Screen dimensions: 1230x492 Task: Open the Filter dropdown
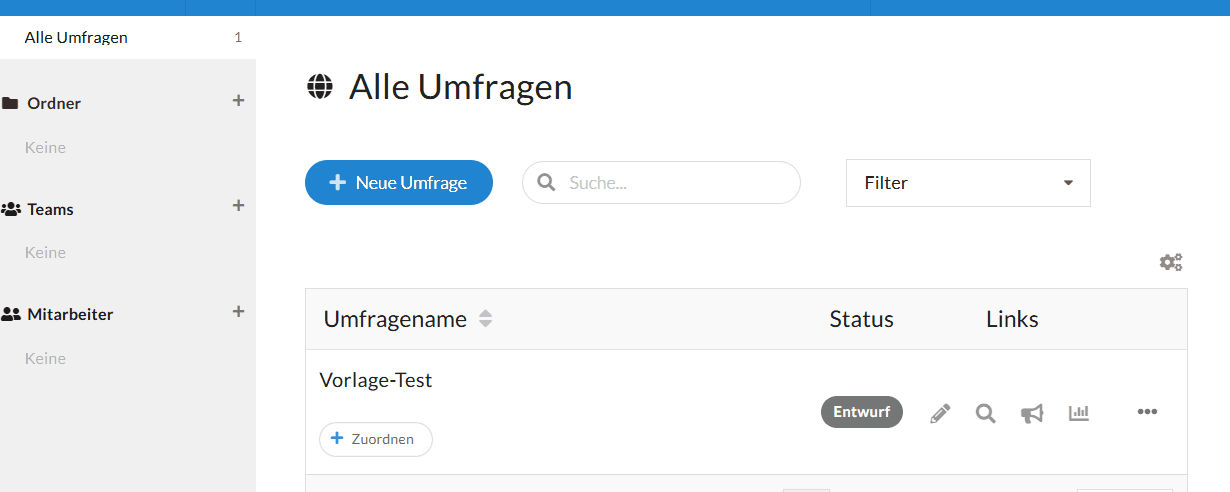[968, 183]
